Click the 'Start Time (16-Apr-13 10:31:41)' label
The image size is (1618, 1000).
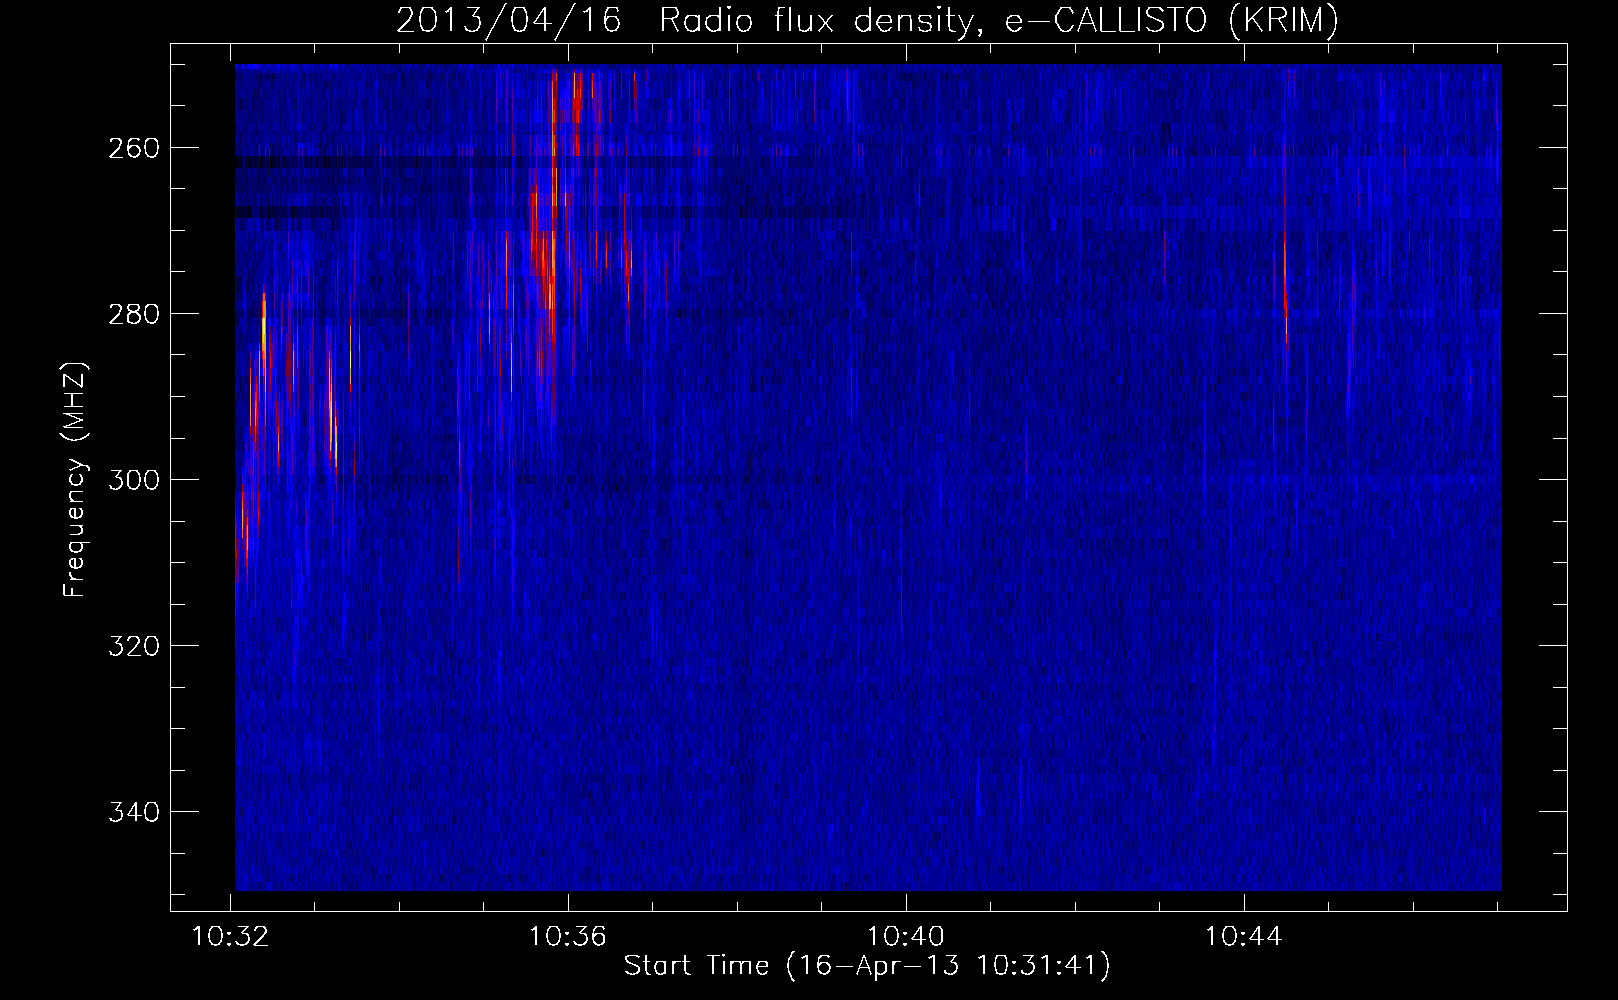click(867, 966)
